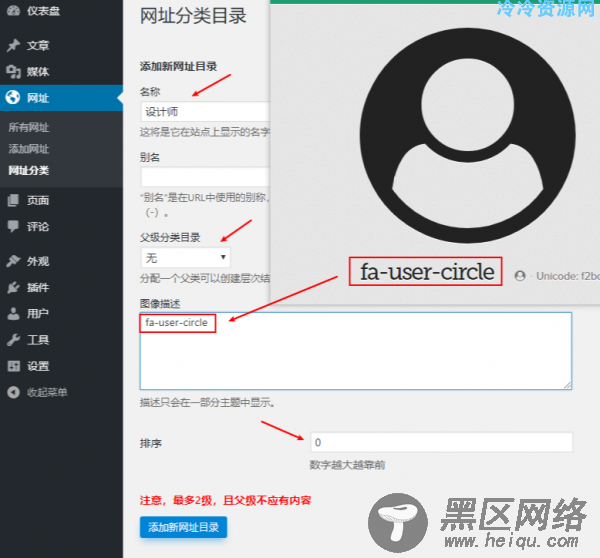Click the plug icon beside 插件
Image resolution: width=600 pixels, height=558 pixels.
(x=13, y=287)
